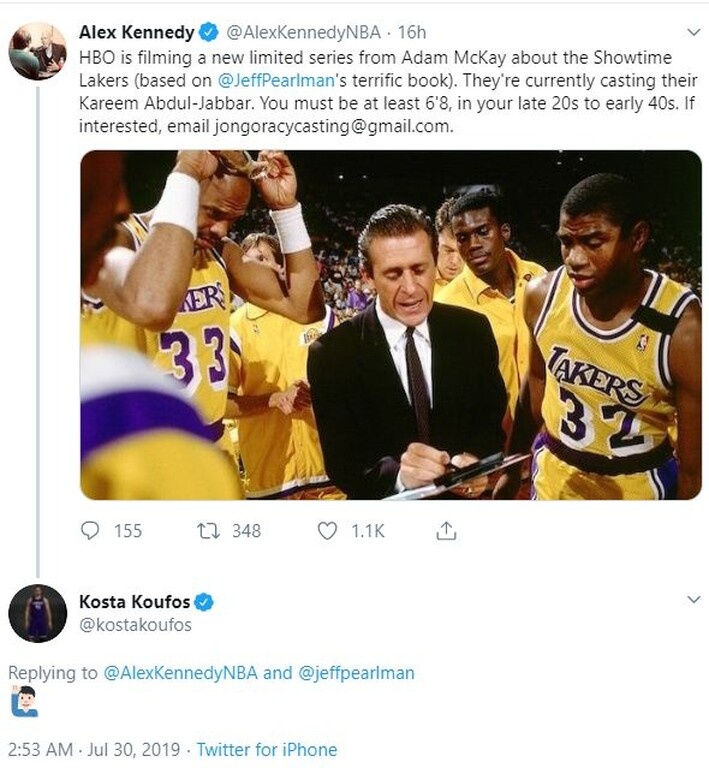
Task: Open the @kostakoufos handle
Action: tap(135, 625)
